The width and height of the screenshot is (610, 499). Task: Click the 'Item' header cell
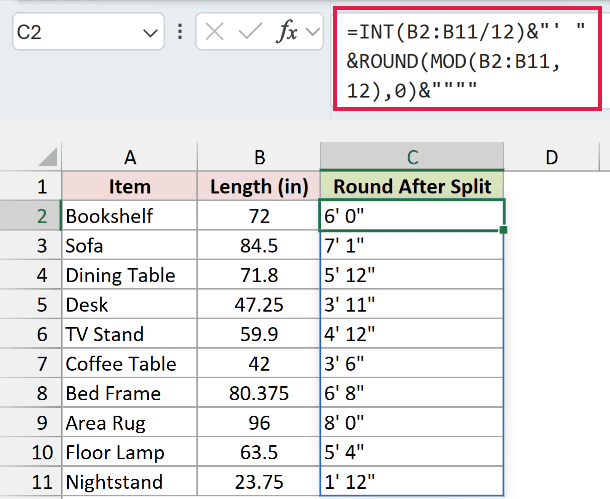[x=130, y=186]
